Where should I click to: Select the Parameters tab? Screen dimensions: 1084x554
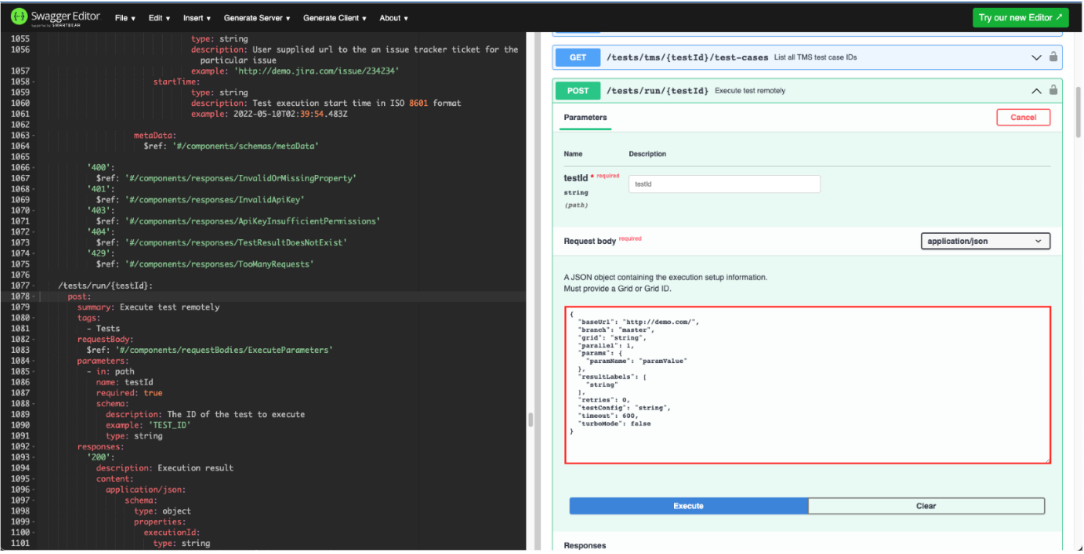tap(585, 118)
